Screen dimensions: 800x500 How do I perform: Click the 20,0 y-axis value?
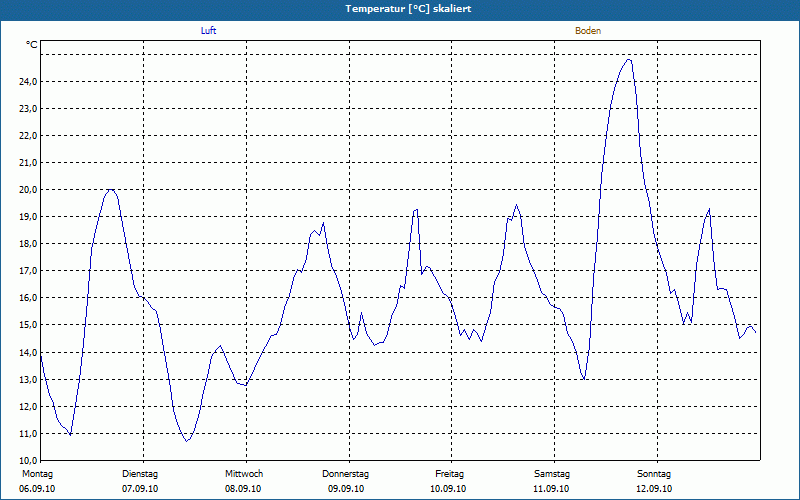click(x=28, y=190)
